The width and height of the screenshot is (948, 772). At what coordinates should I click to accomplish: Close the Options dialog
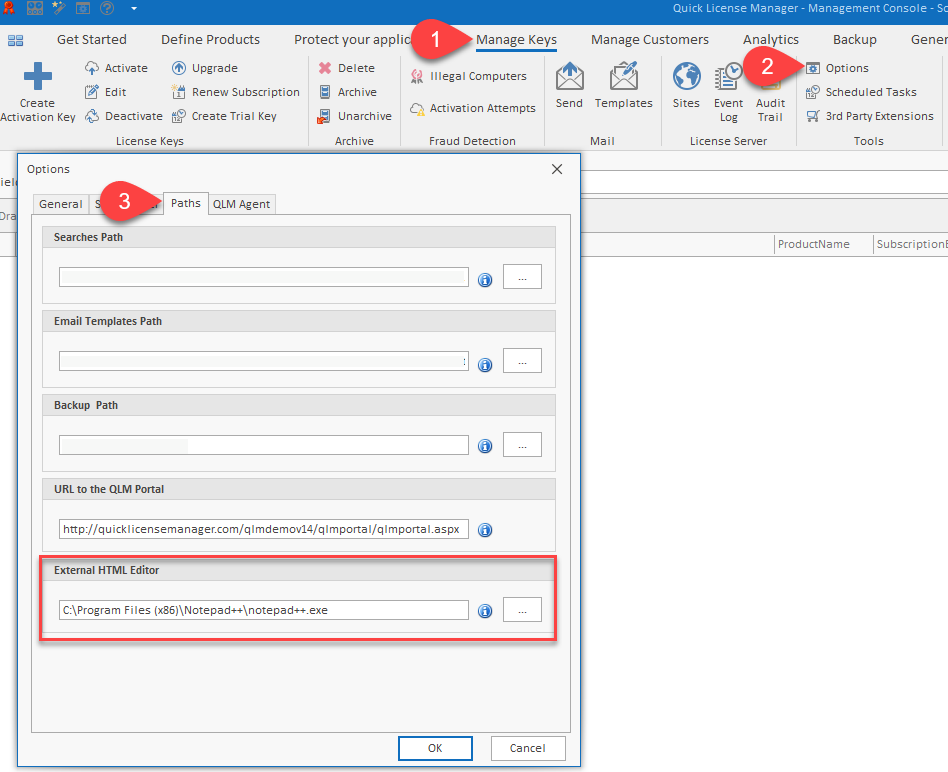[557, 169]
